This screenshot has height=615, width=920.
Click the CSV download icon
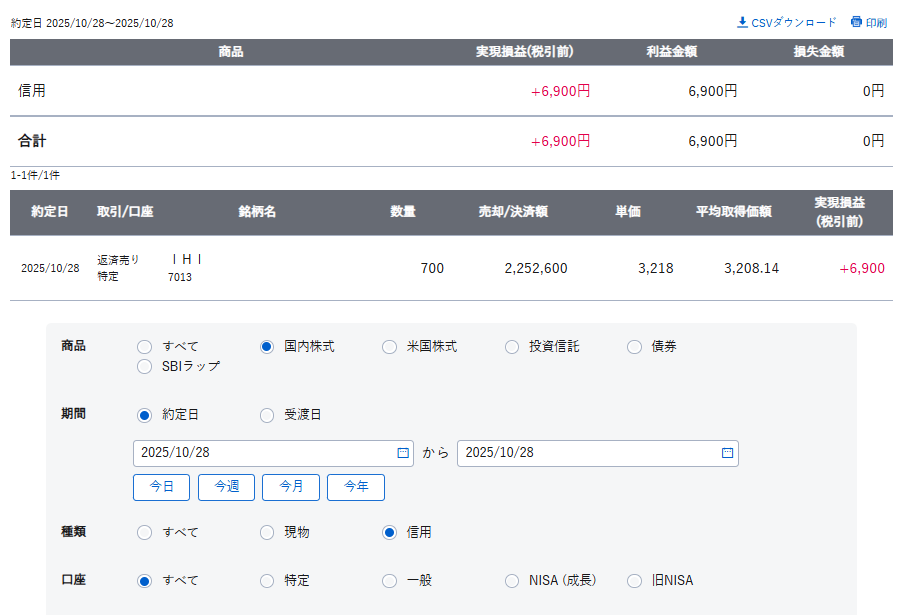coord(742,22)
